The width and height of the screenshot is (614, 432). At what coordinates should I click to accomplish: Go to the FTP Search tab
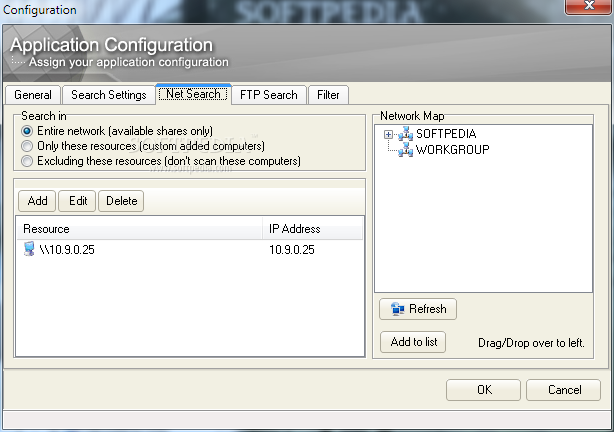[269, 95]
